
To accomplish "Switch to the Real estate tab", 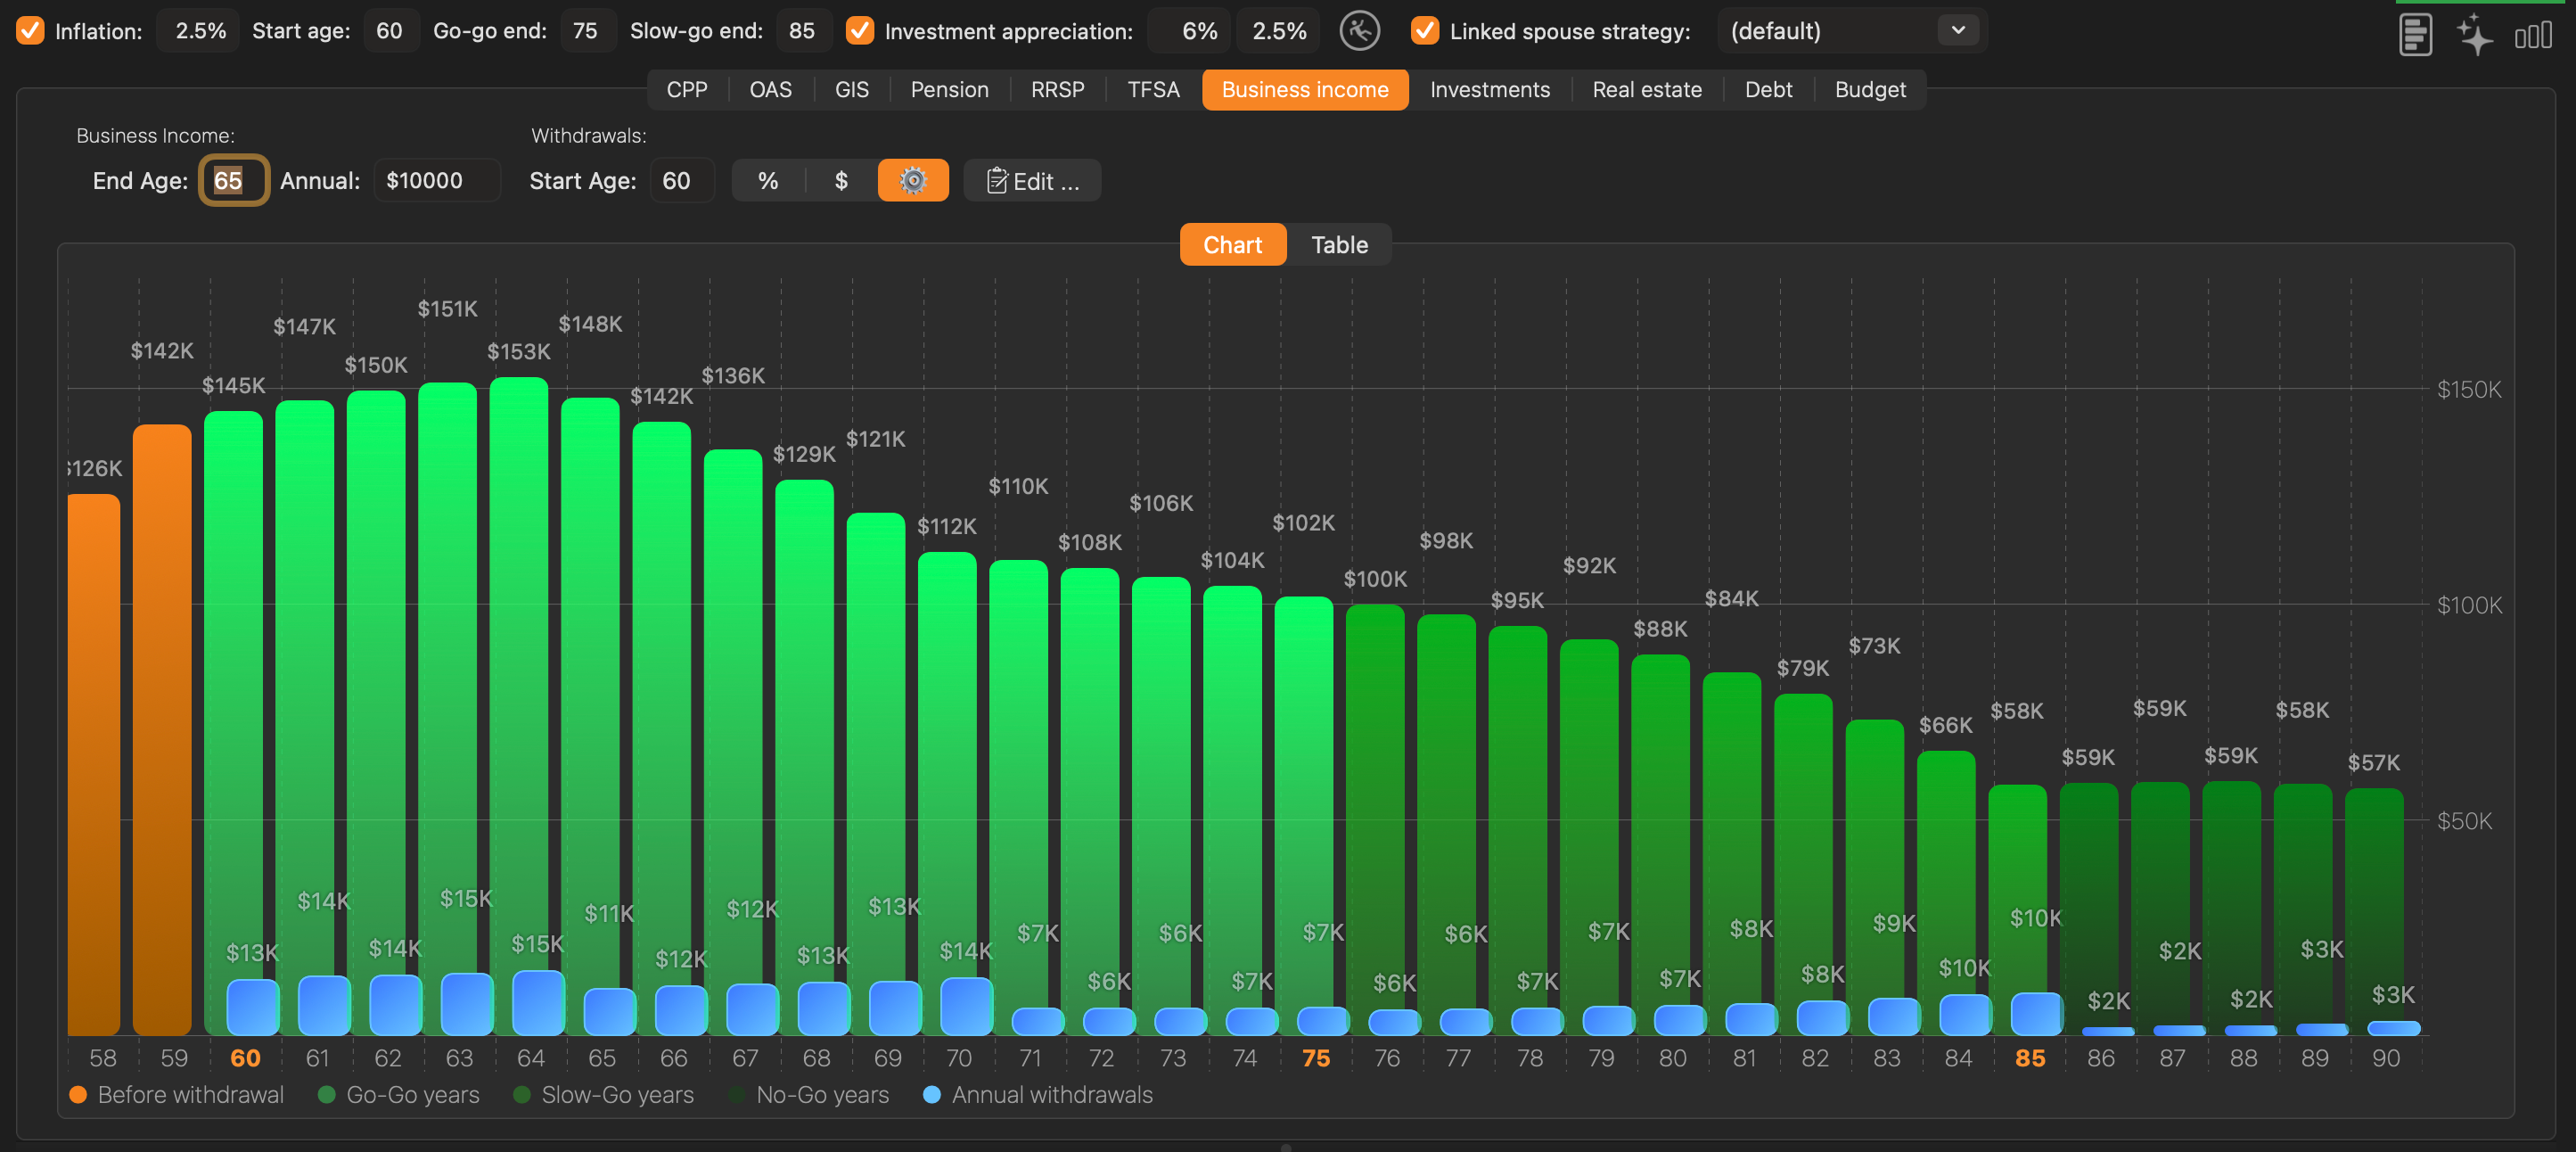I will [x=1647, y=90].
